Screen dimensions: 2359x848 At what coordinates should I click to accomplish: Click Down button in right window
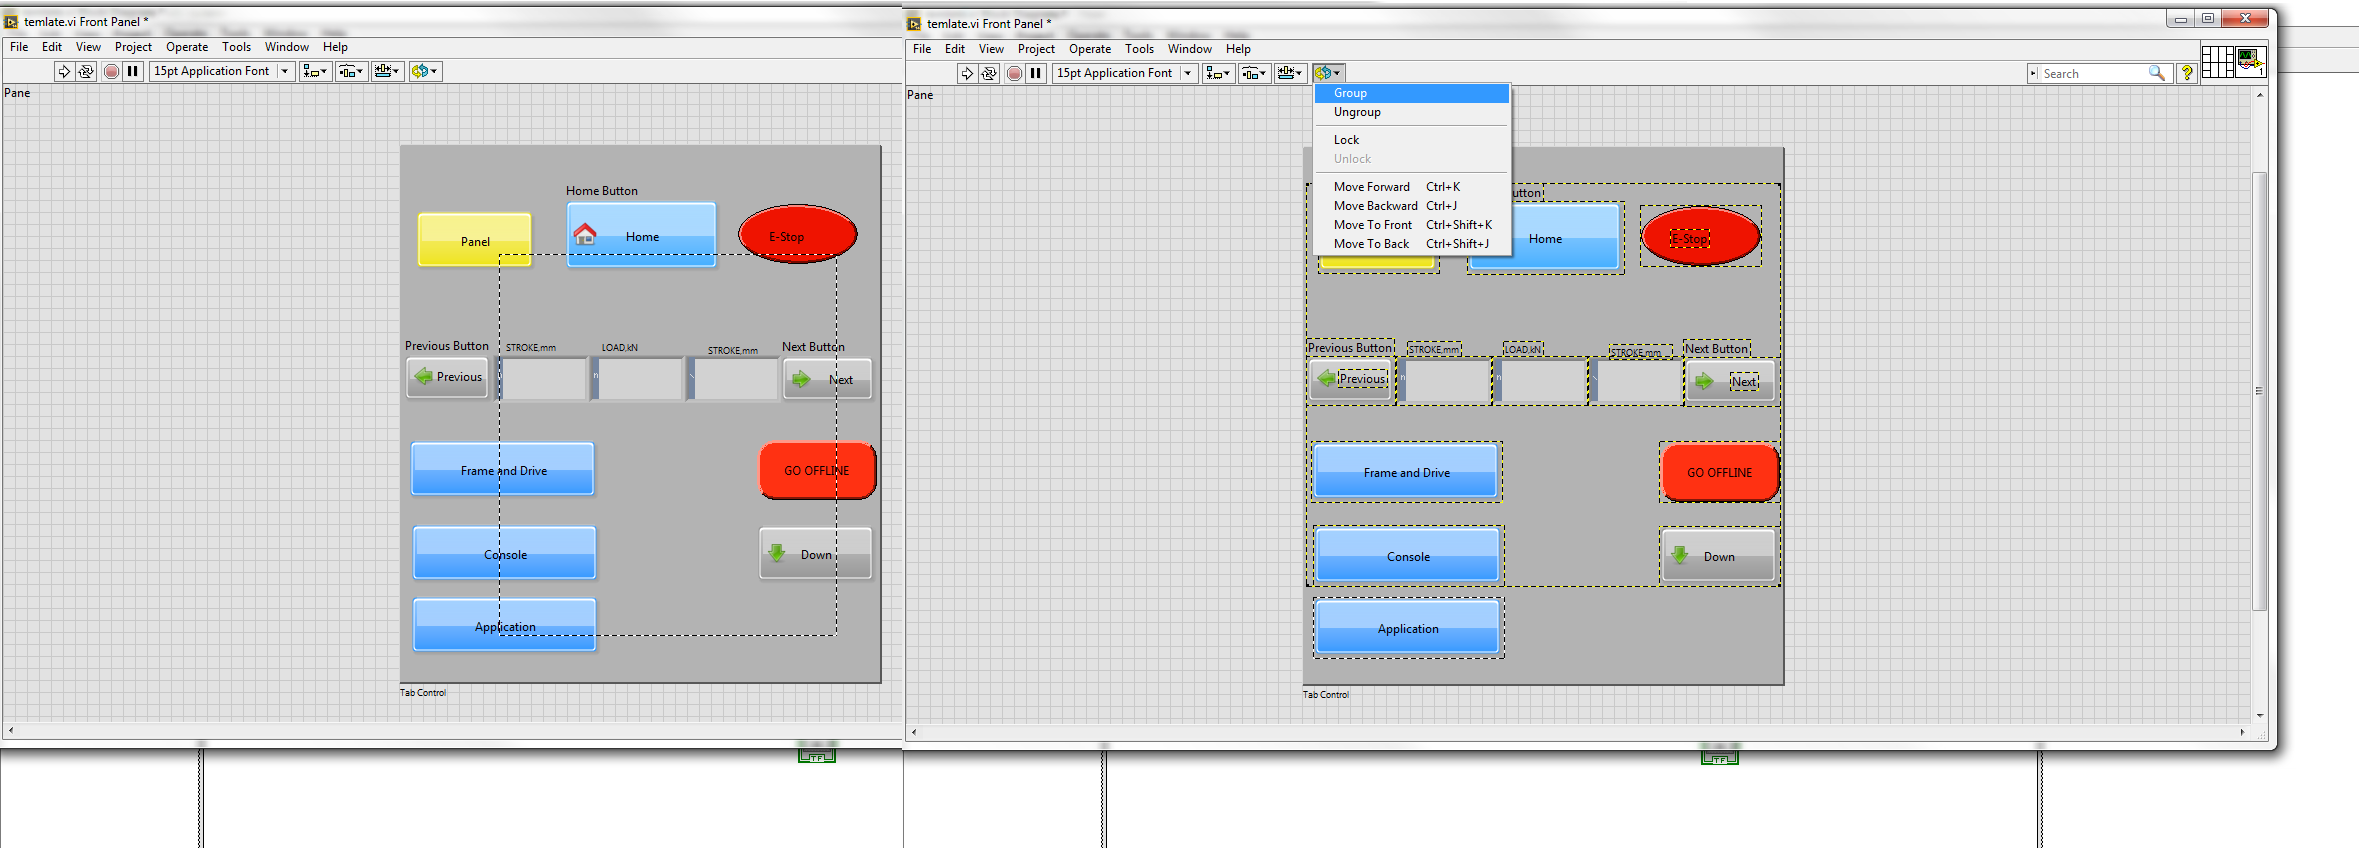[x=1718, y=556]
